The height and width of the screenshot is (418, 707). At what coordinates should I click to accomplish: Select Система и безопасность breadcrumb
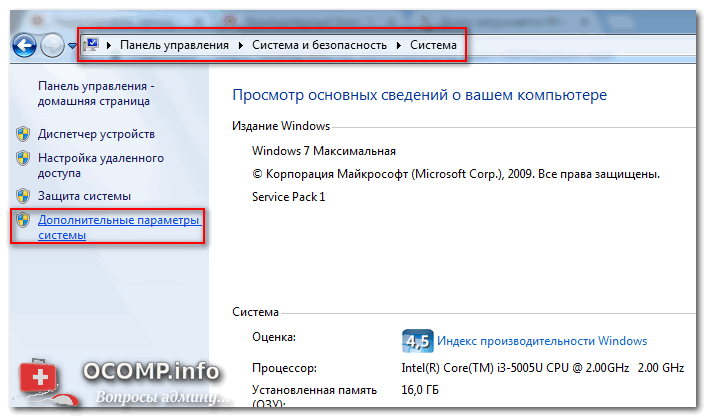(319, 45)
